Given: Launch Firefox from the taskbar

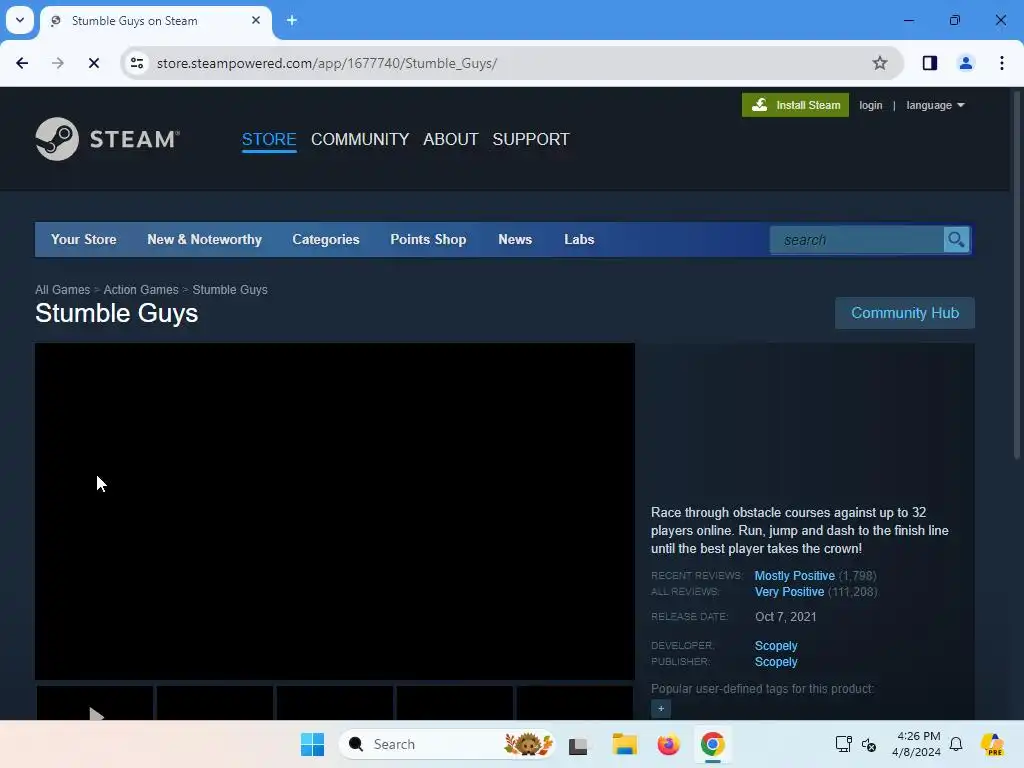Looking at the screenshot, I should point(668,744).
